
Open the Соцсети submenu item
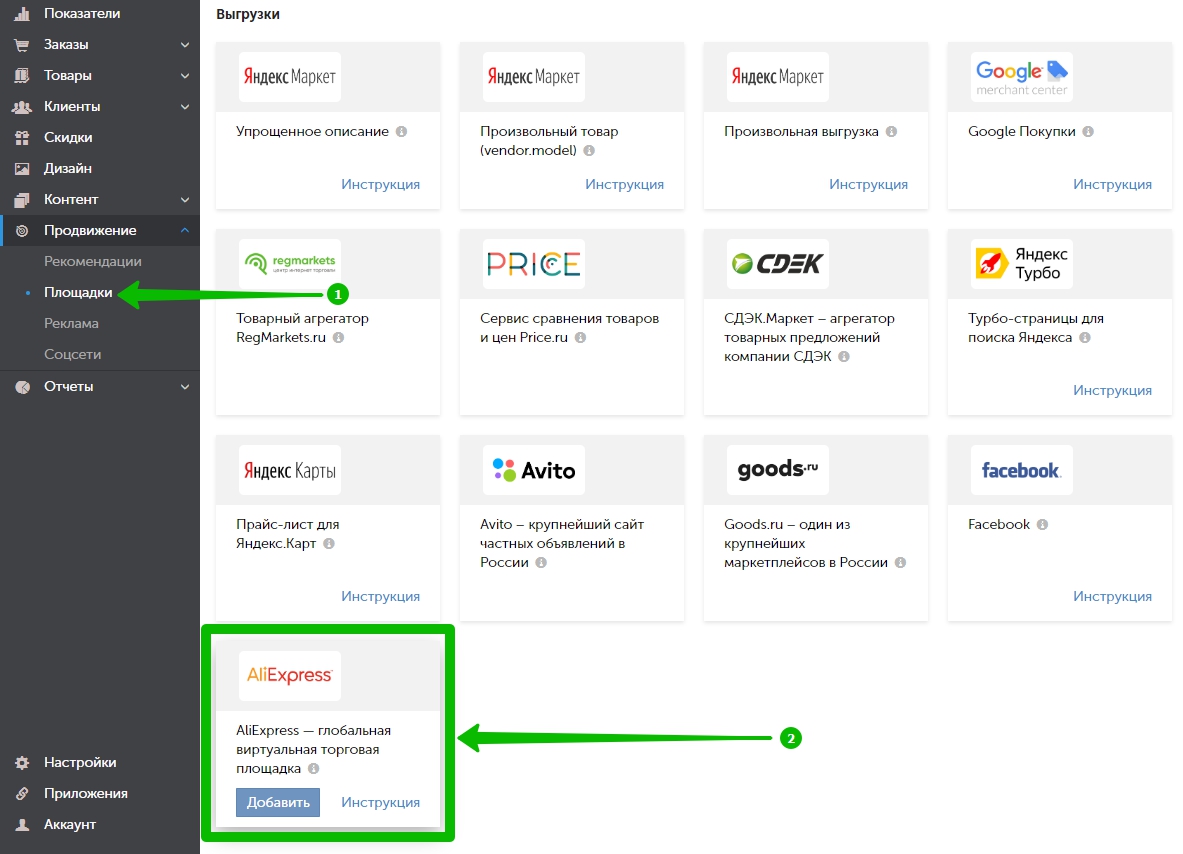[72, 354]
